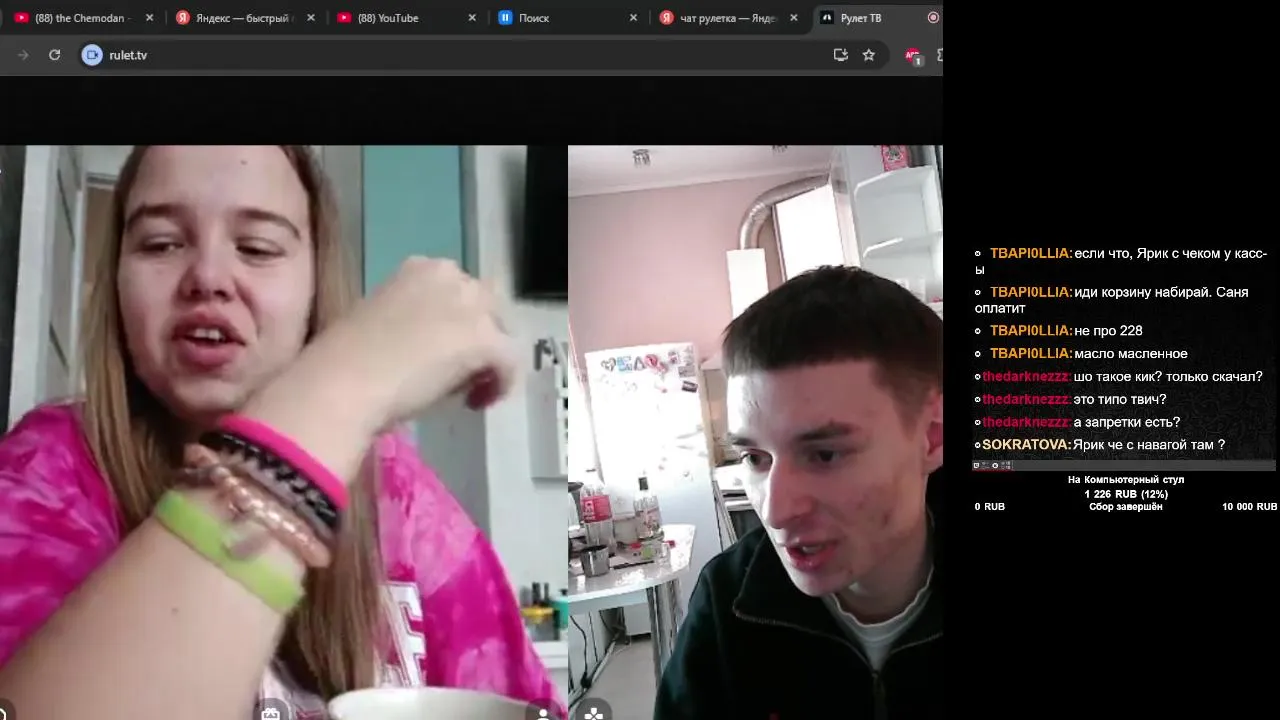Switch to 'Яндекс — быстрый' tab

pyautogui.click(x=233, y=18)
